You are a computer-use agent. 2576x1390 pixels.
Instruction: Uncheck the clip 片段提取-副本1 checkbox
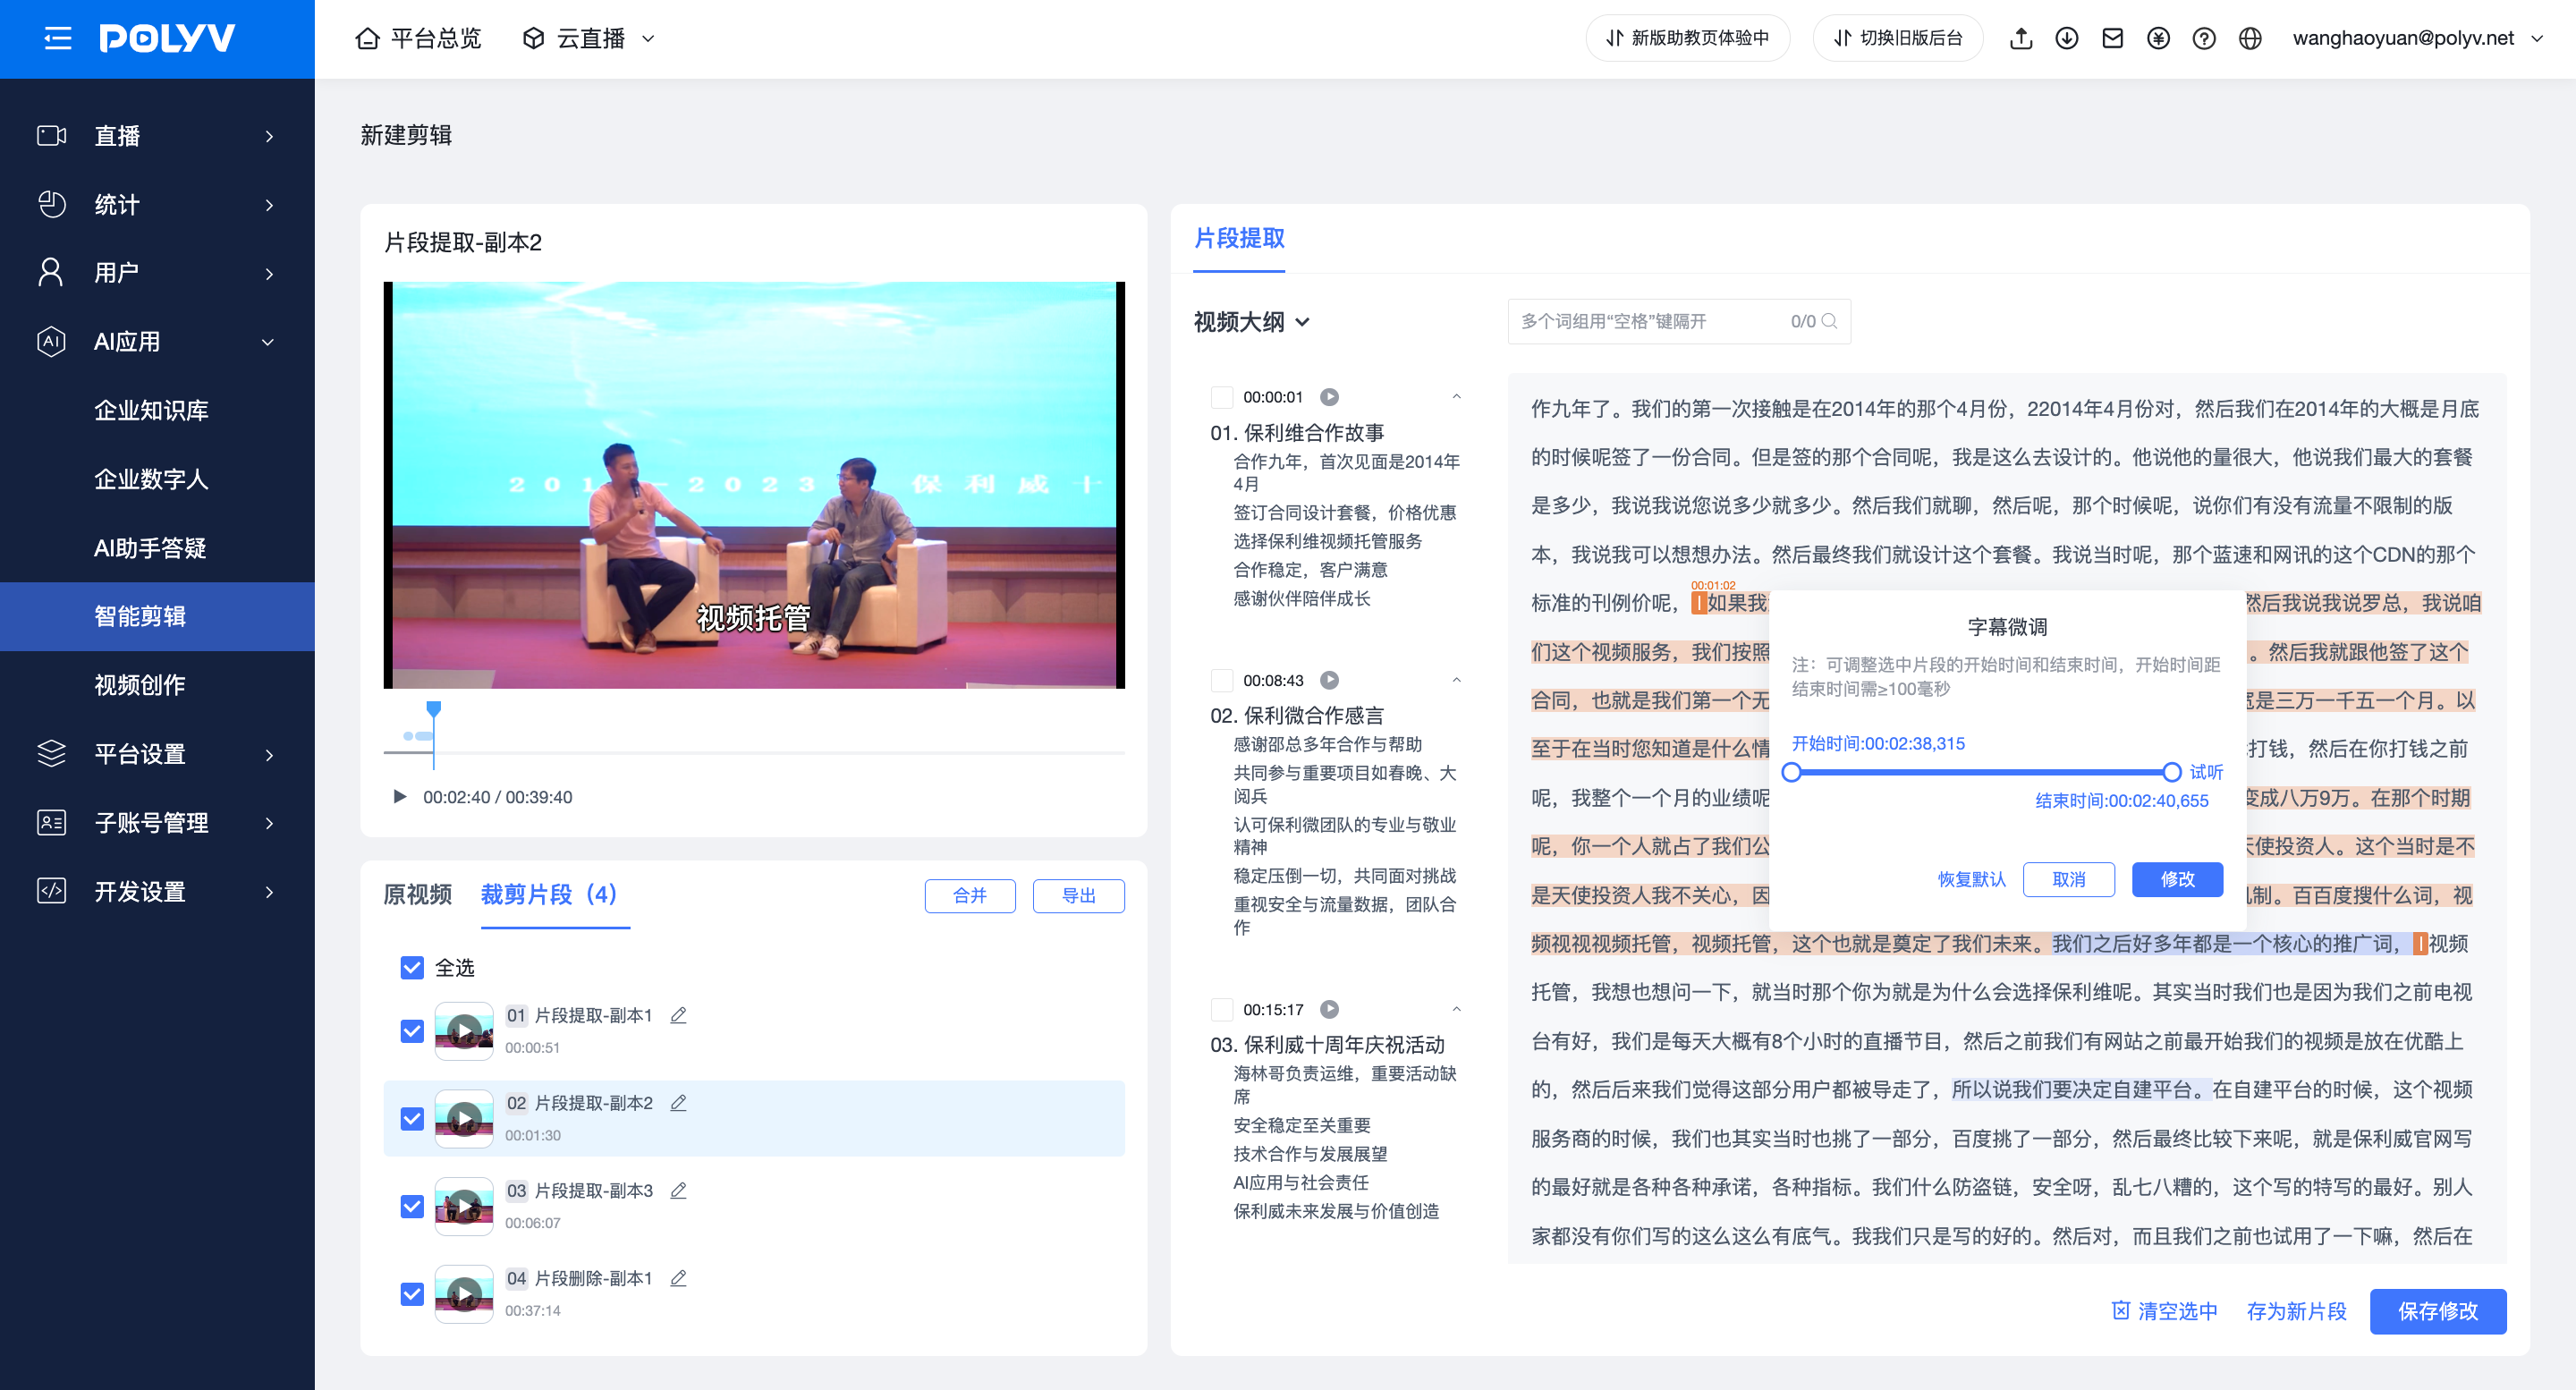point(412,1030)
